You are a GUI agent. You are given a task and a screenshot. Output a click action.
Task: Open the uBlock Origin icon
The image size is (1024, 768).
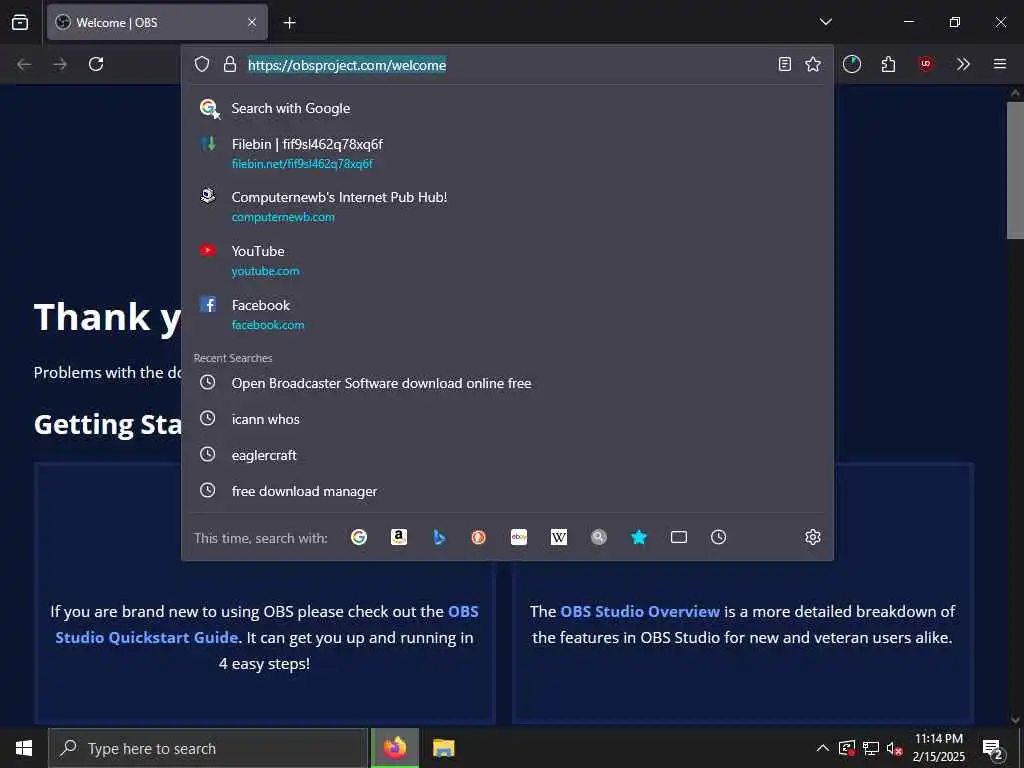pyautogui.click(x=925, y=64)
